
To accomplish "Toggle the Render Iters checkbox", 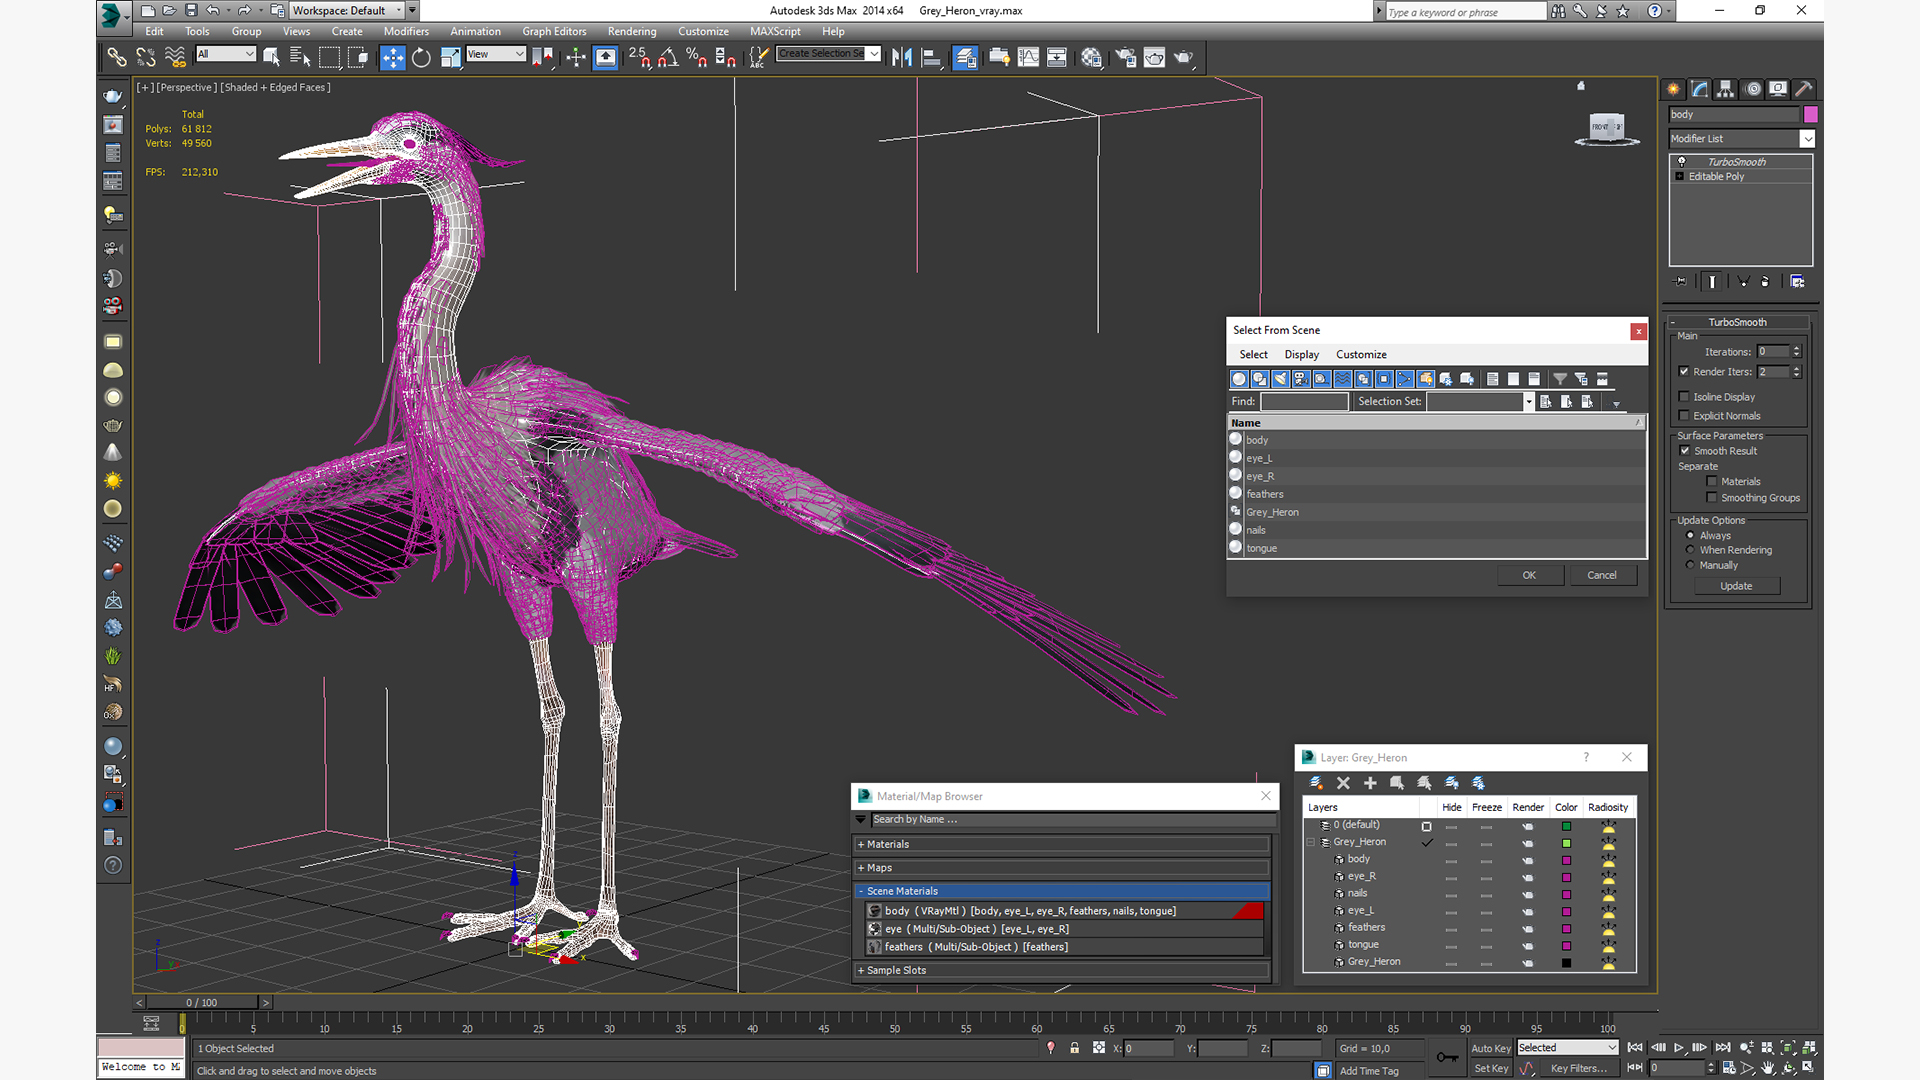I will coord(1684,371).
